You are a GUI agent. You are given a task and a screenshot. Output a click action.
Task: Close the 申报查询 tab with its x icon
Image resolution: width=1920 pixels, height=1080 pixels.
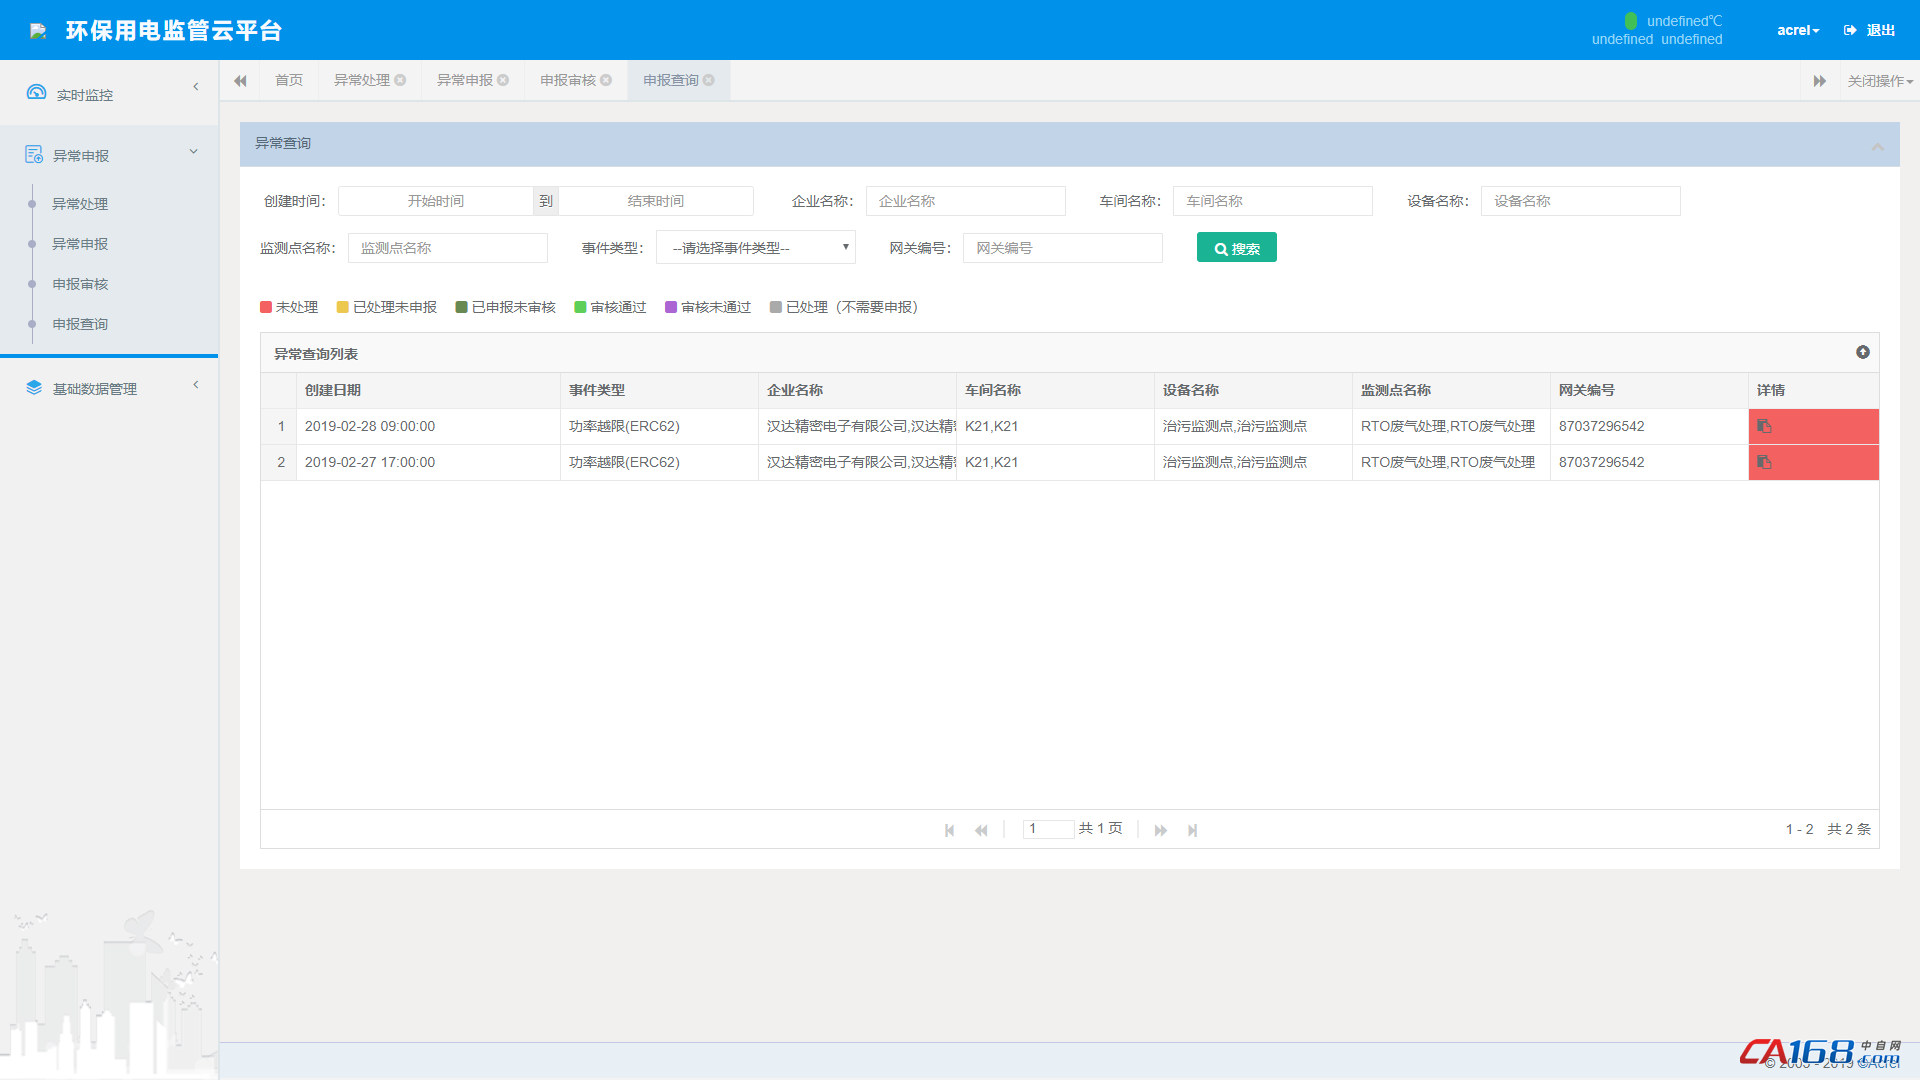tap(709, 81)
